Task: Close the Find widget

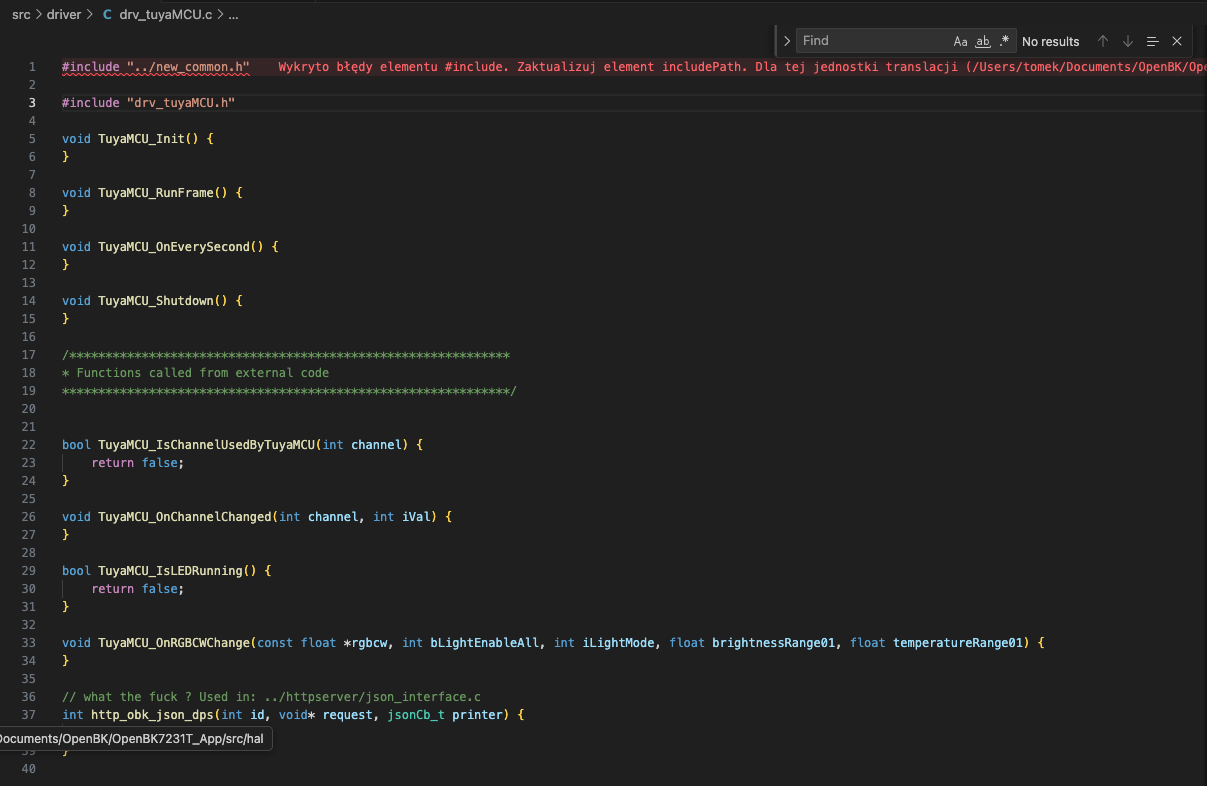Action: (1177, 41)
